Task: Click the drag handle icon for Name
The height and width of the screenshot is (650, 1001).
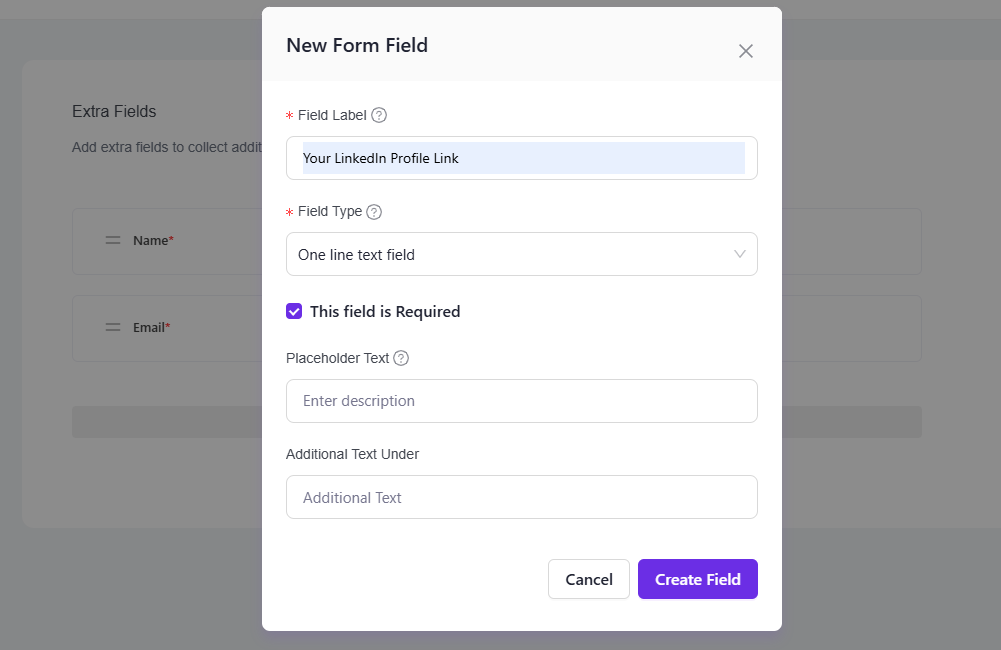Action: coord(113,240)
